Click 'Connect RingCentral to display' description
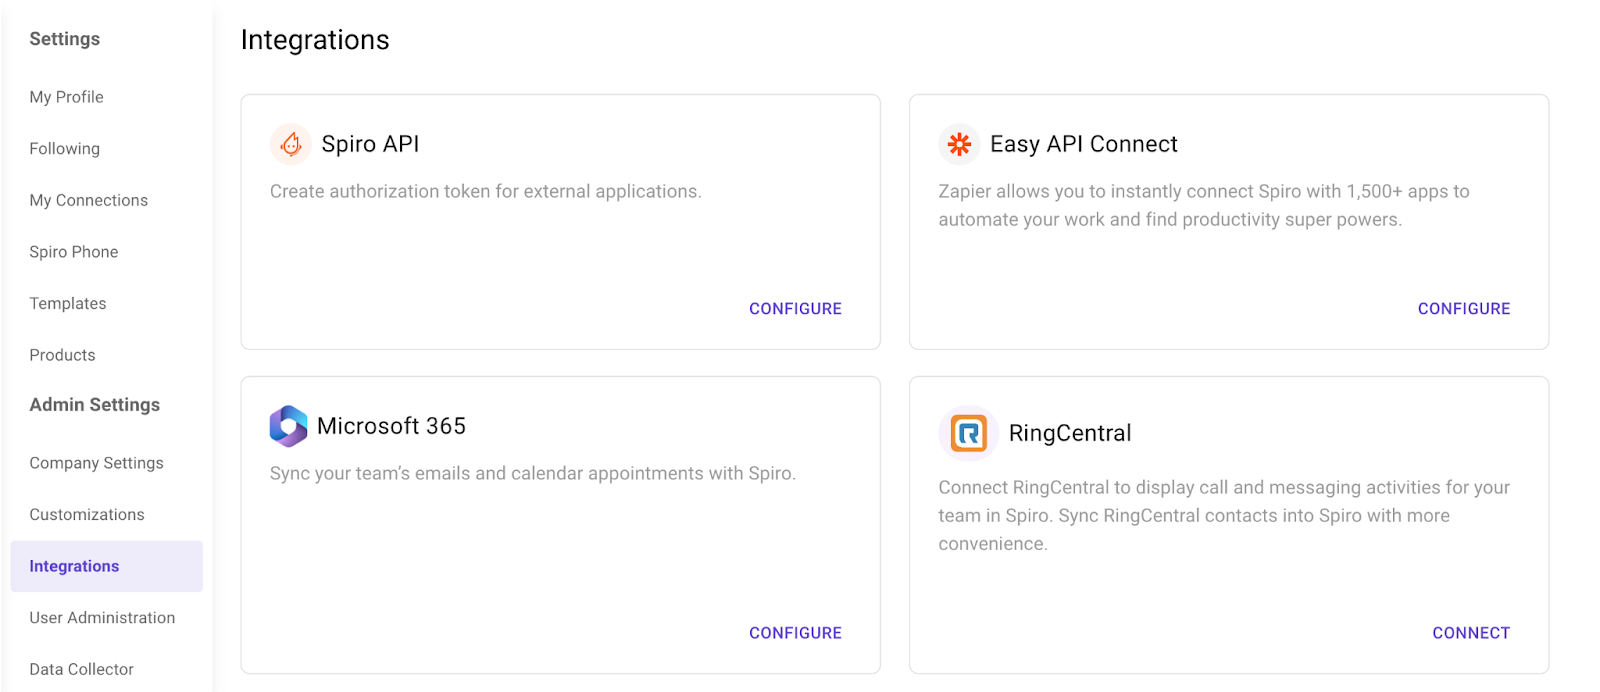 pyautogui.click(x=1224, y=516)
